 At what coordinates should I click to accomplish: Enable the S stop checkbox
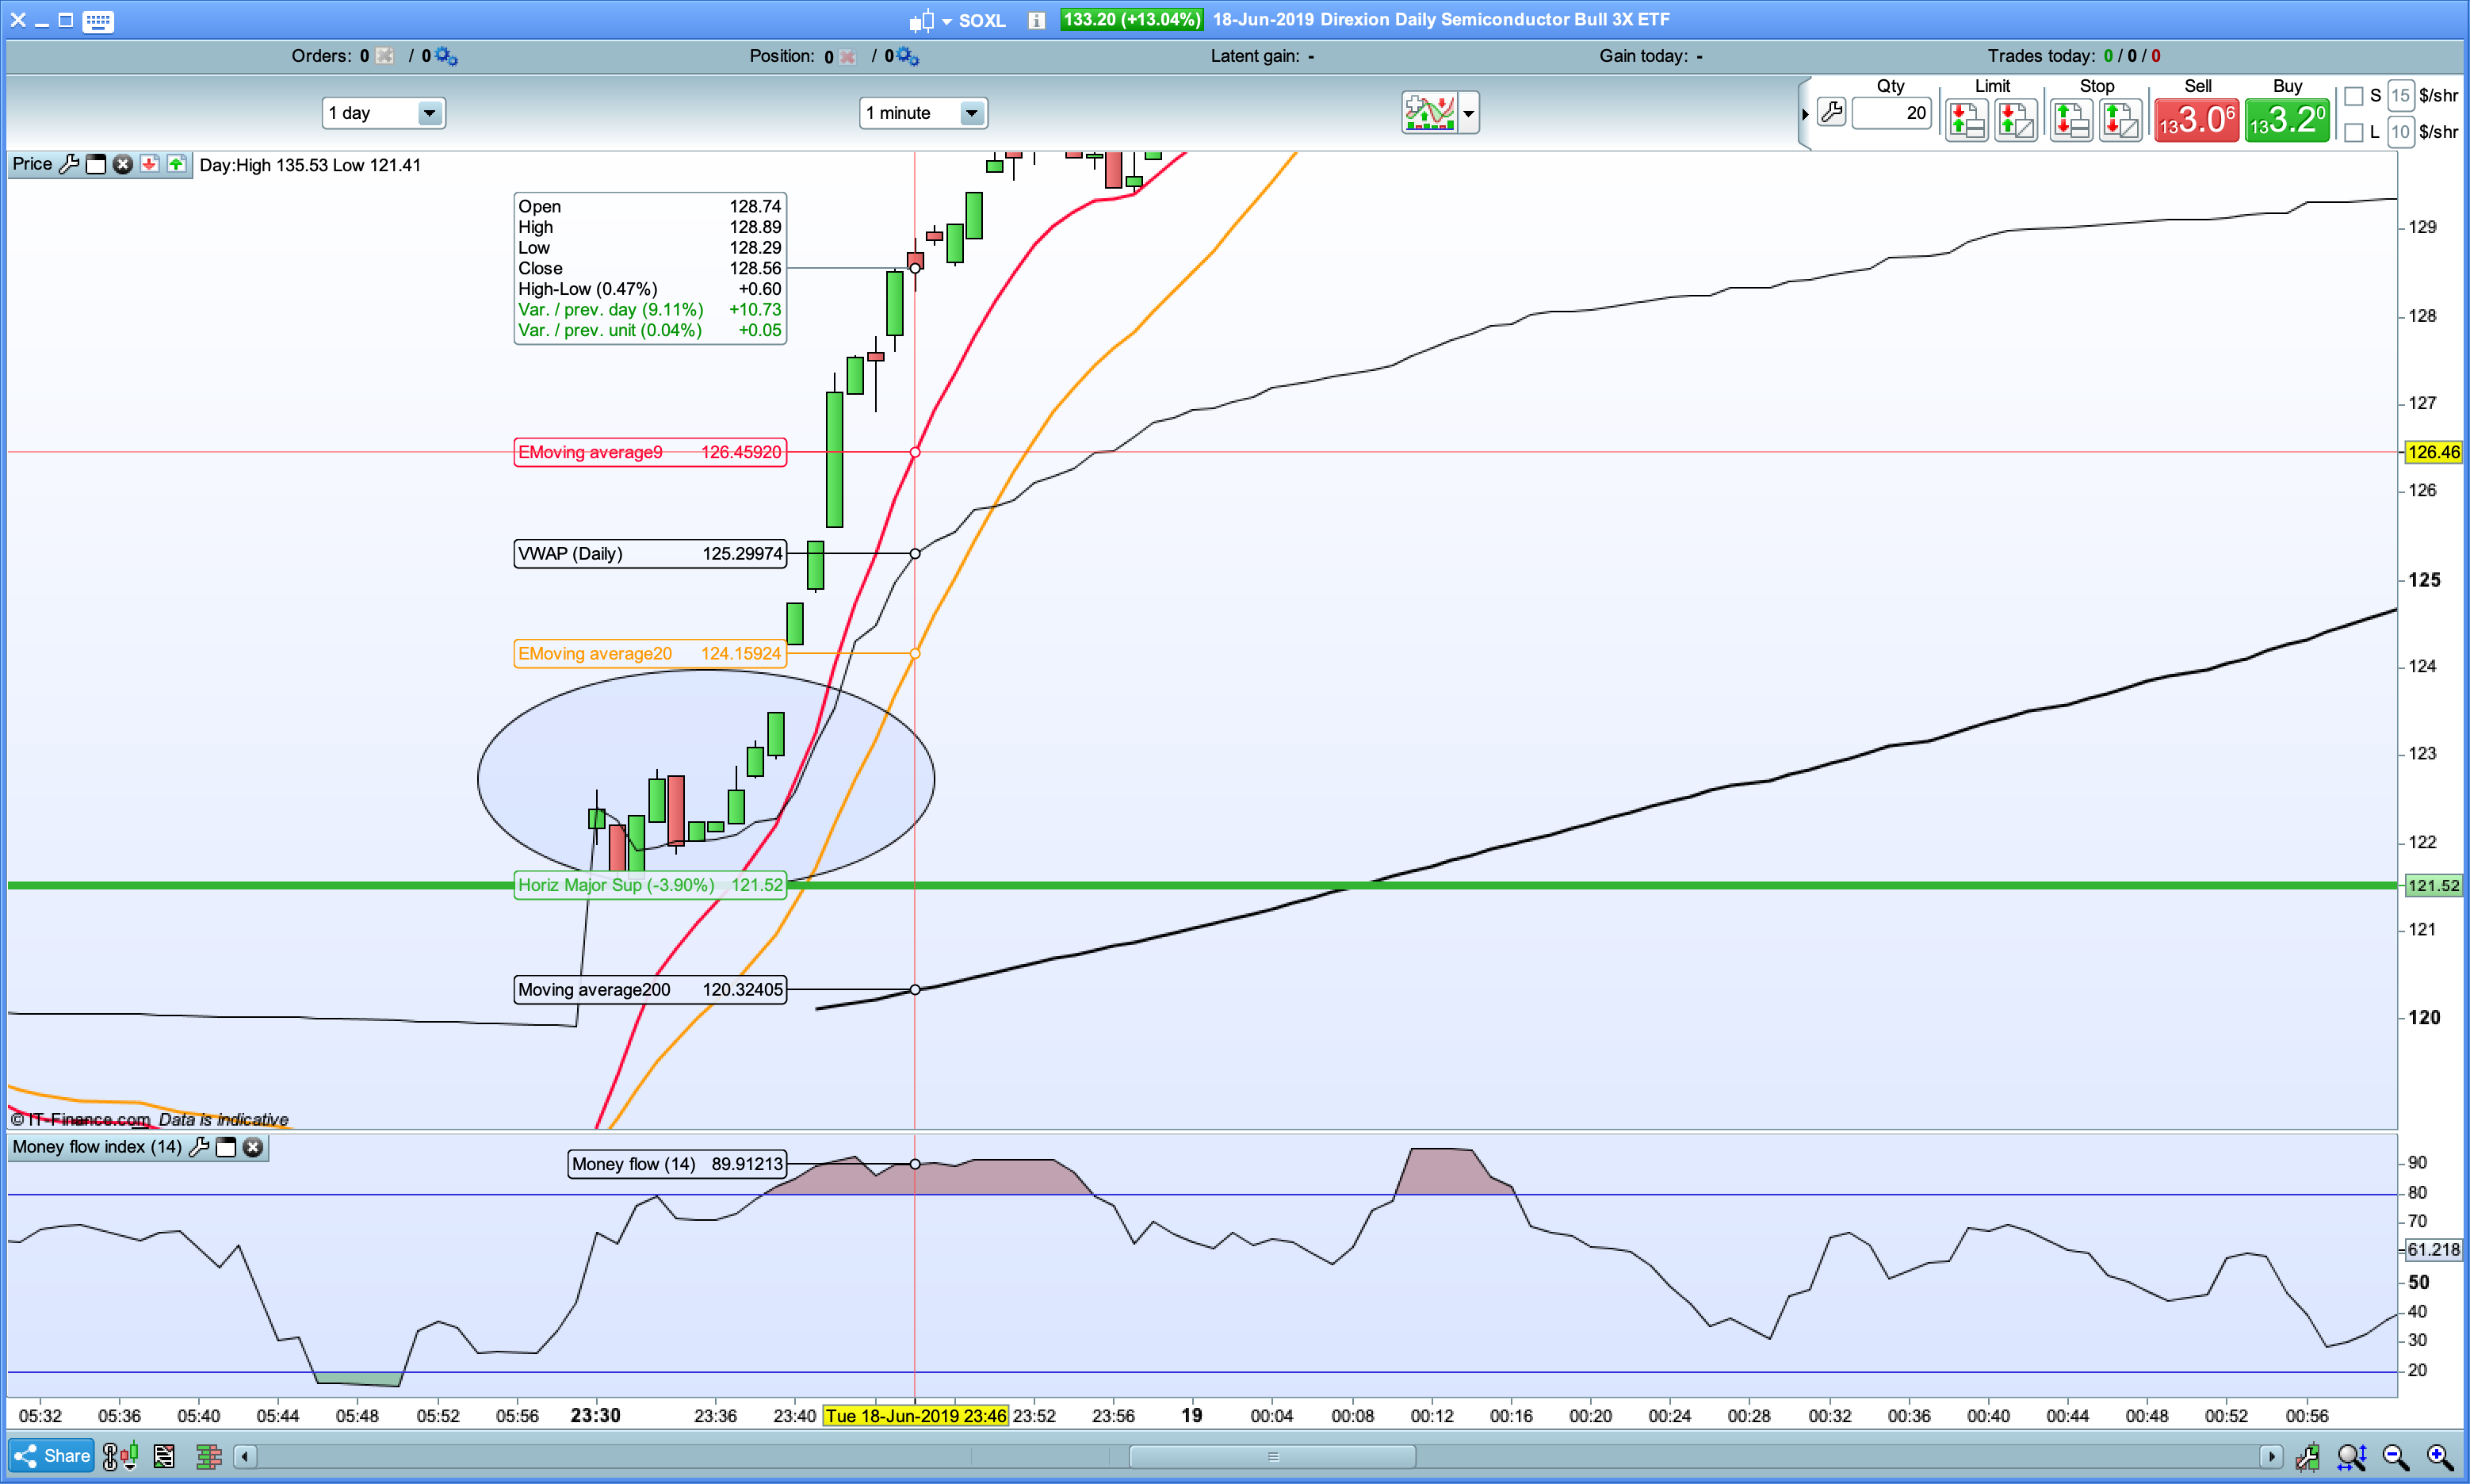(x=2354, y=96)
